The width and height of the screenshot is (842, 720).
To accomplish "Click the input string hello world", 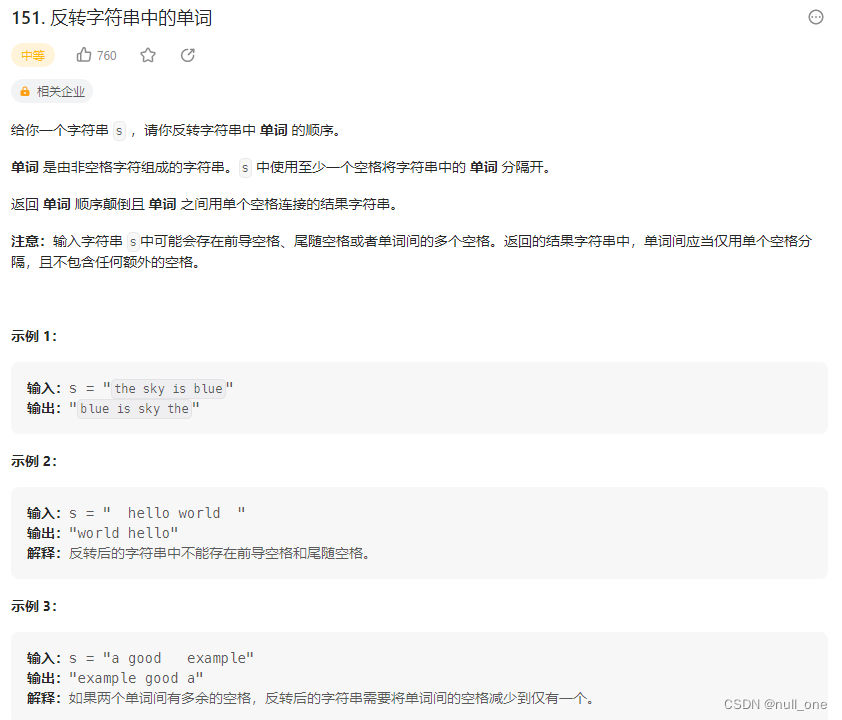I will pyautogui.click(x=174, y=513).
